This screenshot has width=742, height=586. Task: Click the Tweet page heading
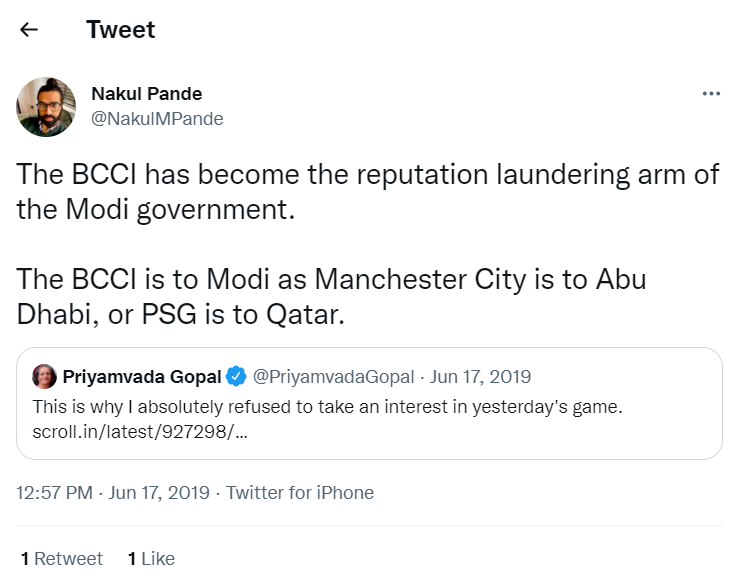(121, 30)
